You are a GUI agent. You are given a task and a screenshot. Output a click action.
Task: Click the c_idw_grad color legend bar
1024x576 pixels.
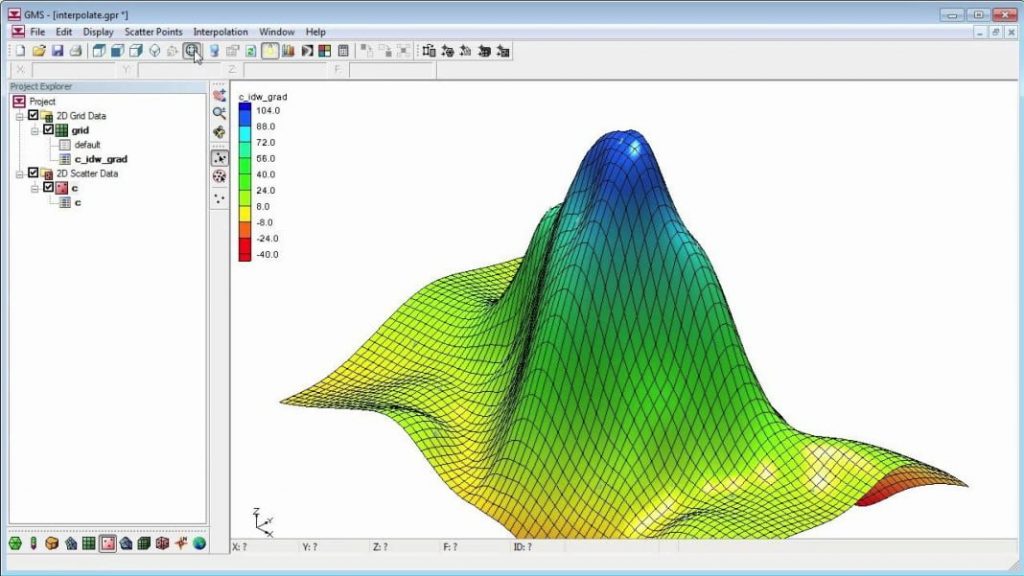pyautogui.click(x=244, y=182)
